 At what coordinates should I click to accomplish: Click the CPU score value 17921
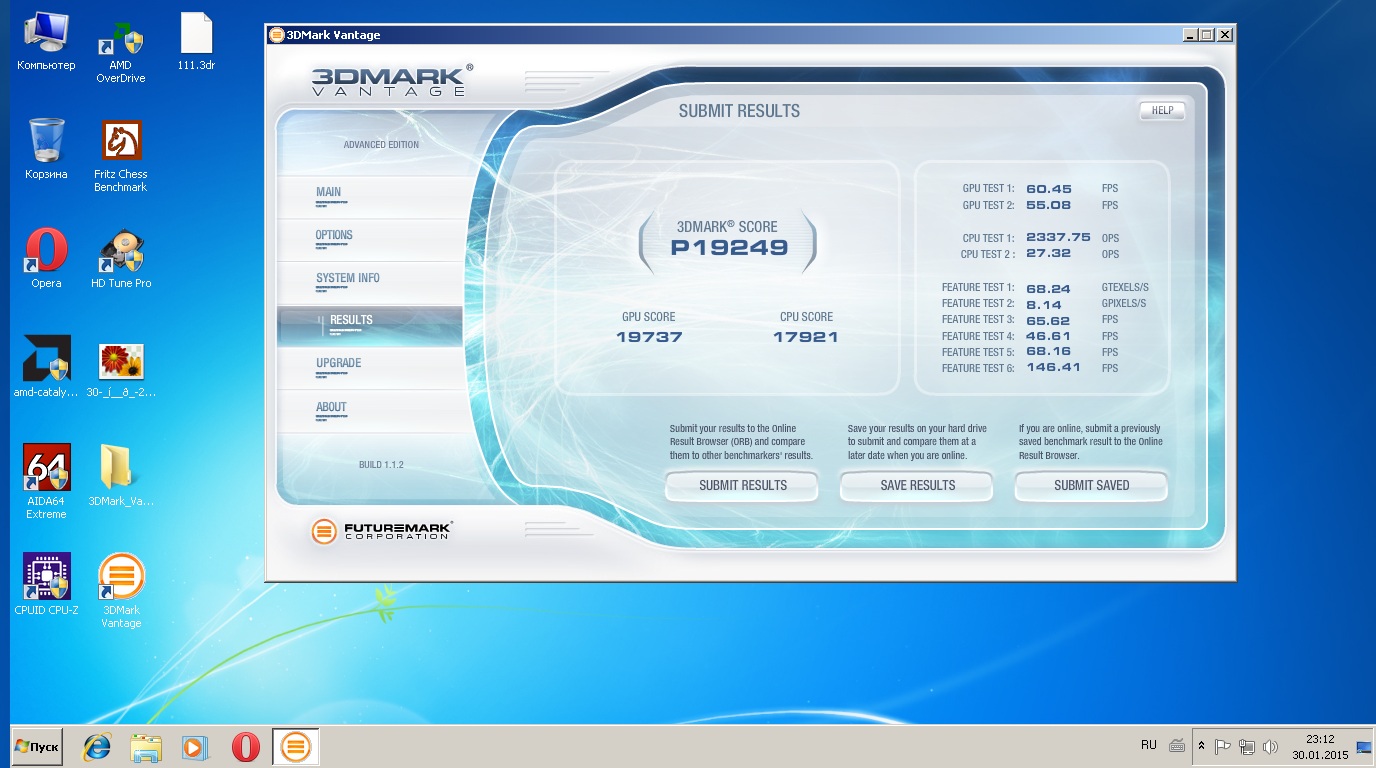click(806, 337)
